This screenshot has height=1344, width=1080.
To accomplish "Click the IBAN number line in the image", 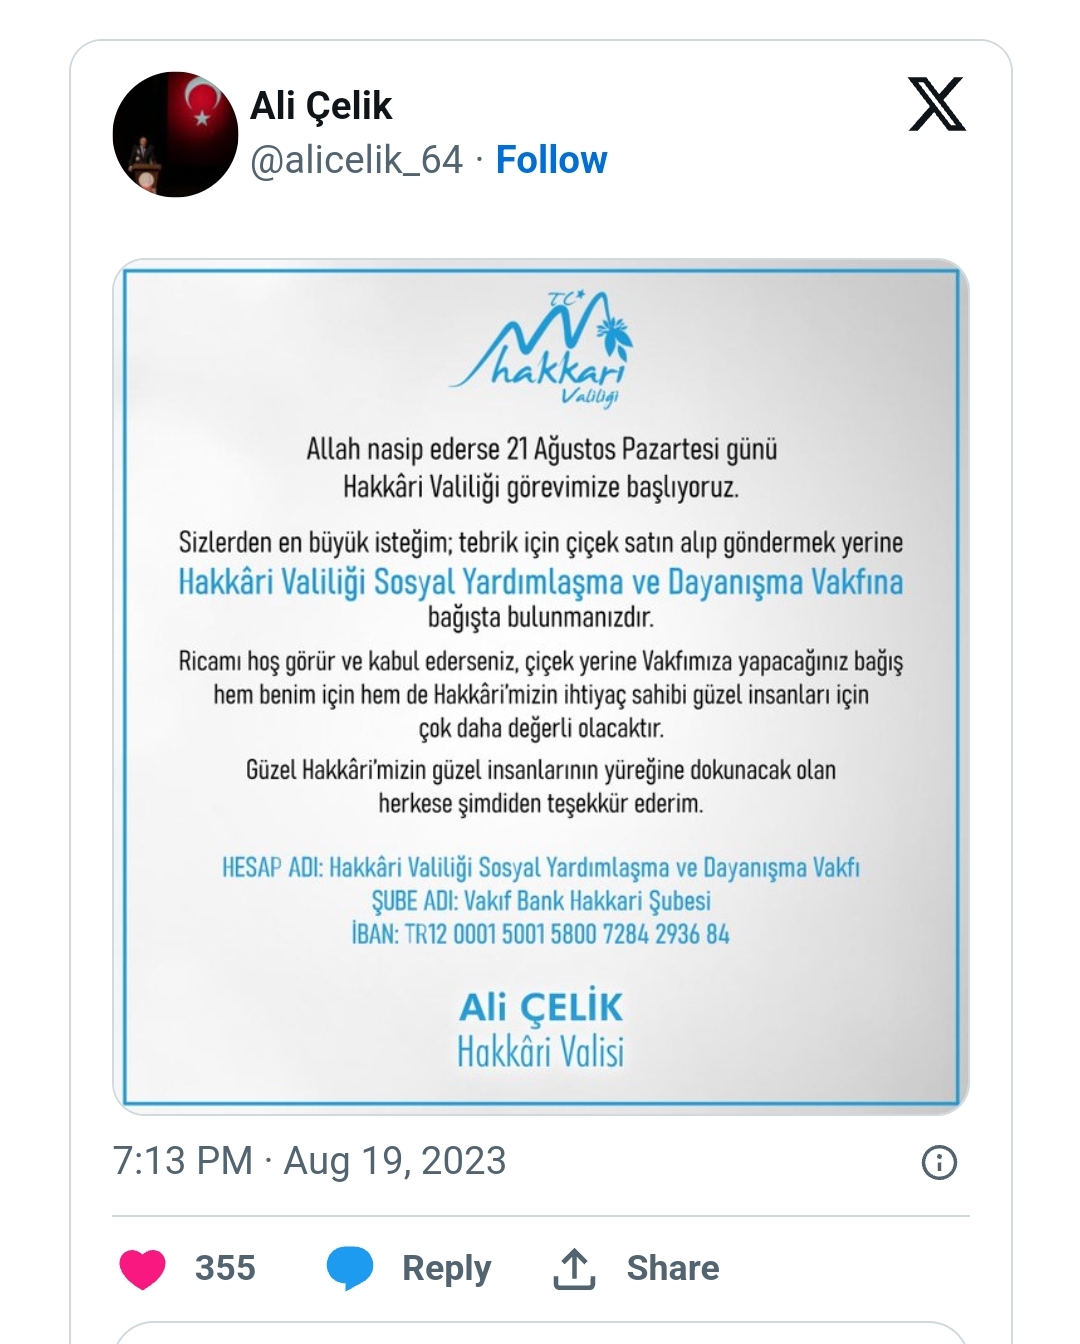I will point(541,934).
